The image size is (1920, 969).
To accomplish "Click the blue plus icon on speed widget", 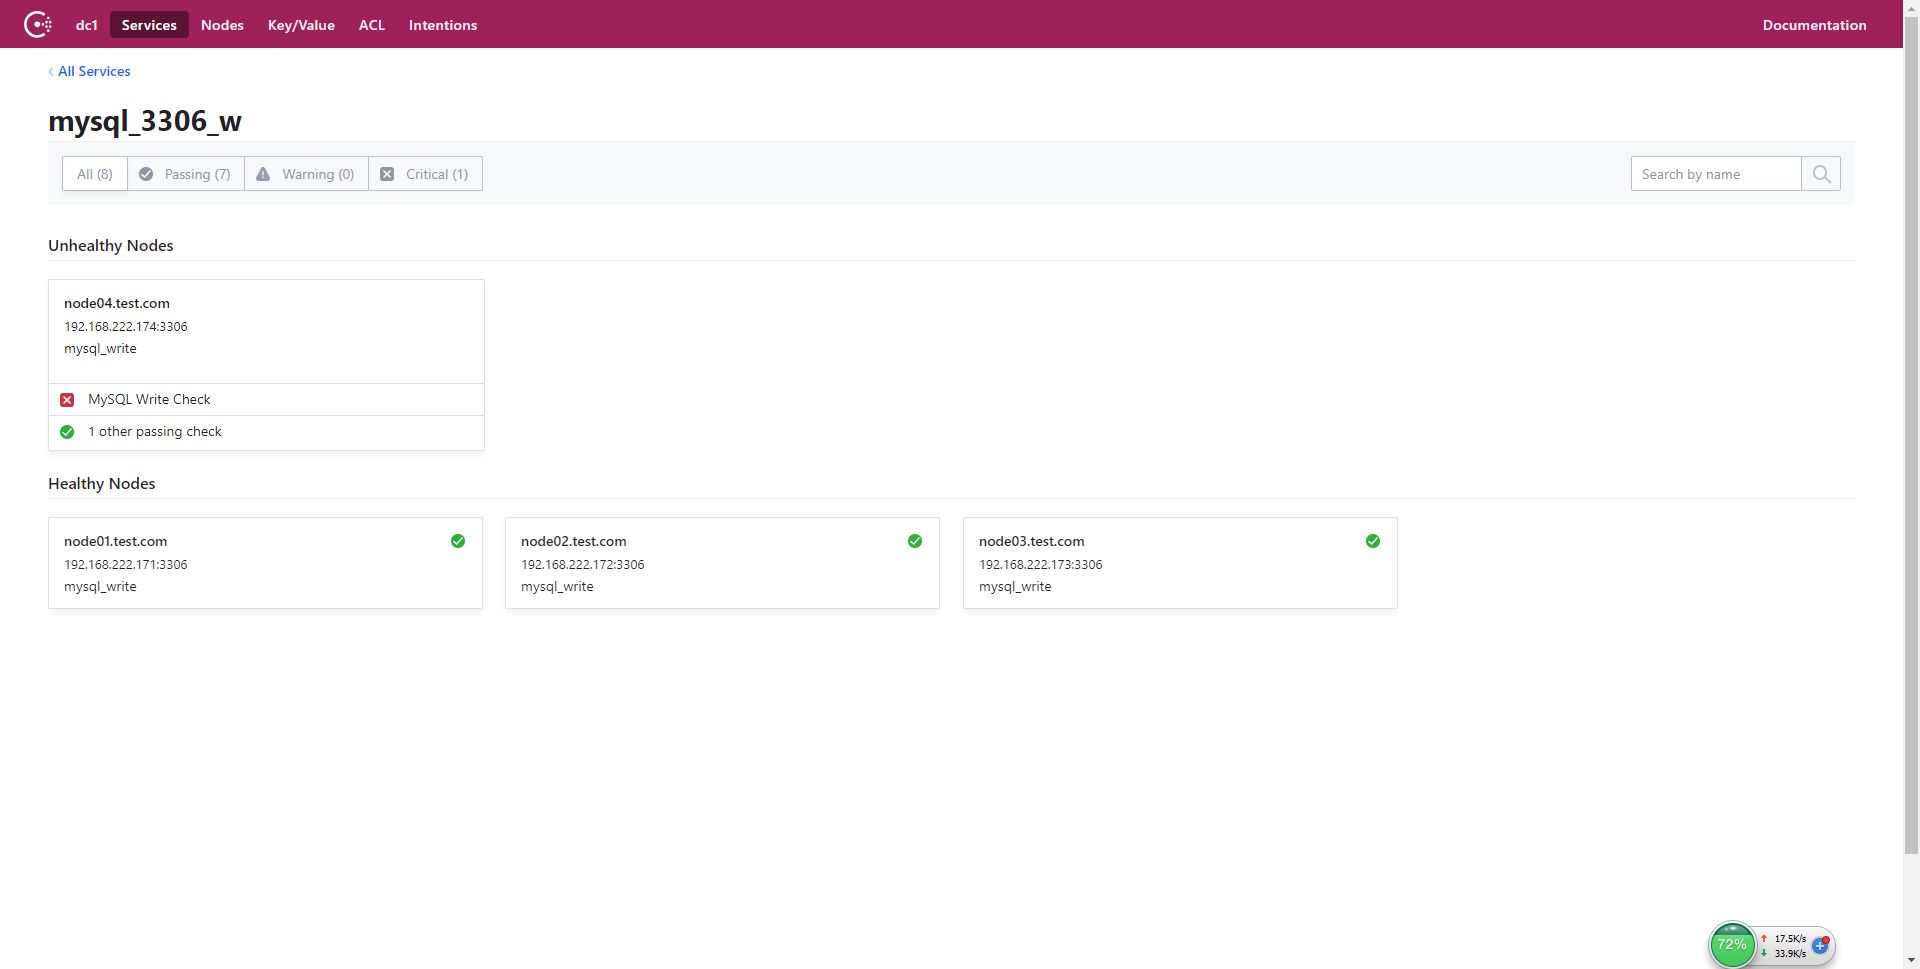I will click(1821, 945).
